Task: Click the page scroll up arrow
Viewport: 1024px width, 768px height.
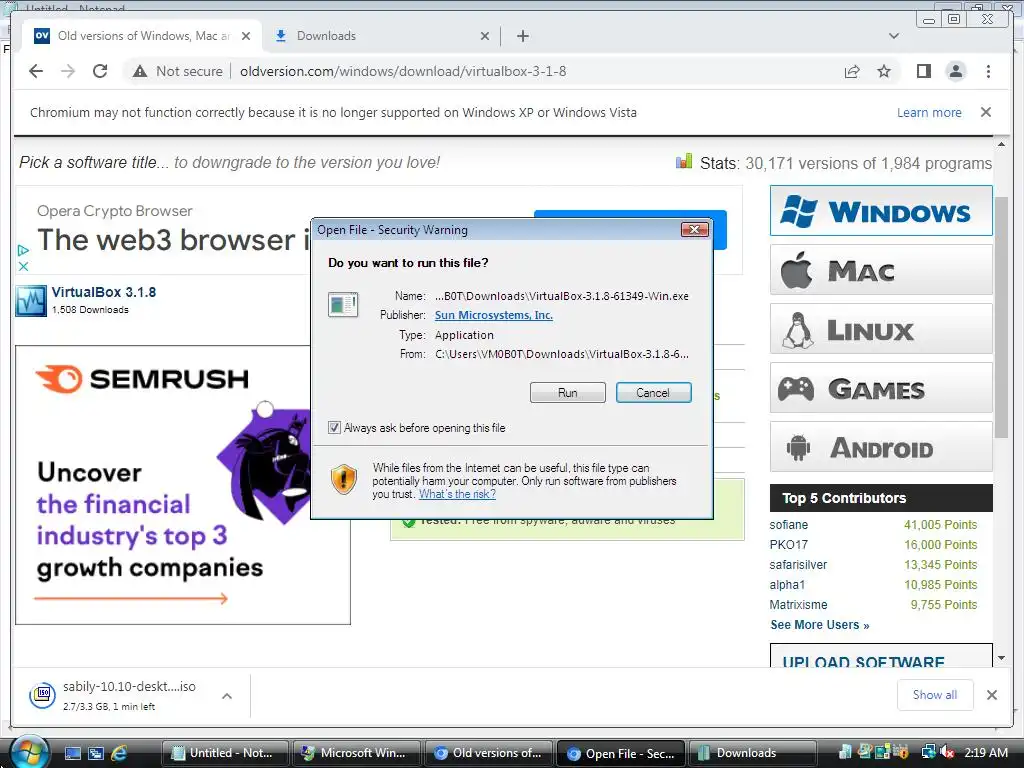Action: pyautogui.click(x=1001, y=144)
